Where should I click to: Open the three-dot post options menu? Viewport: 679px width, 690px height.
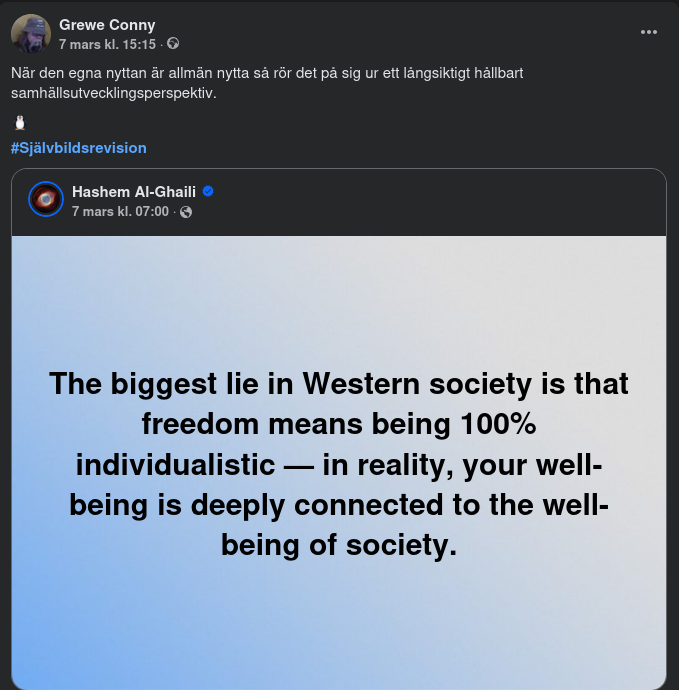point(649,32)
